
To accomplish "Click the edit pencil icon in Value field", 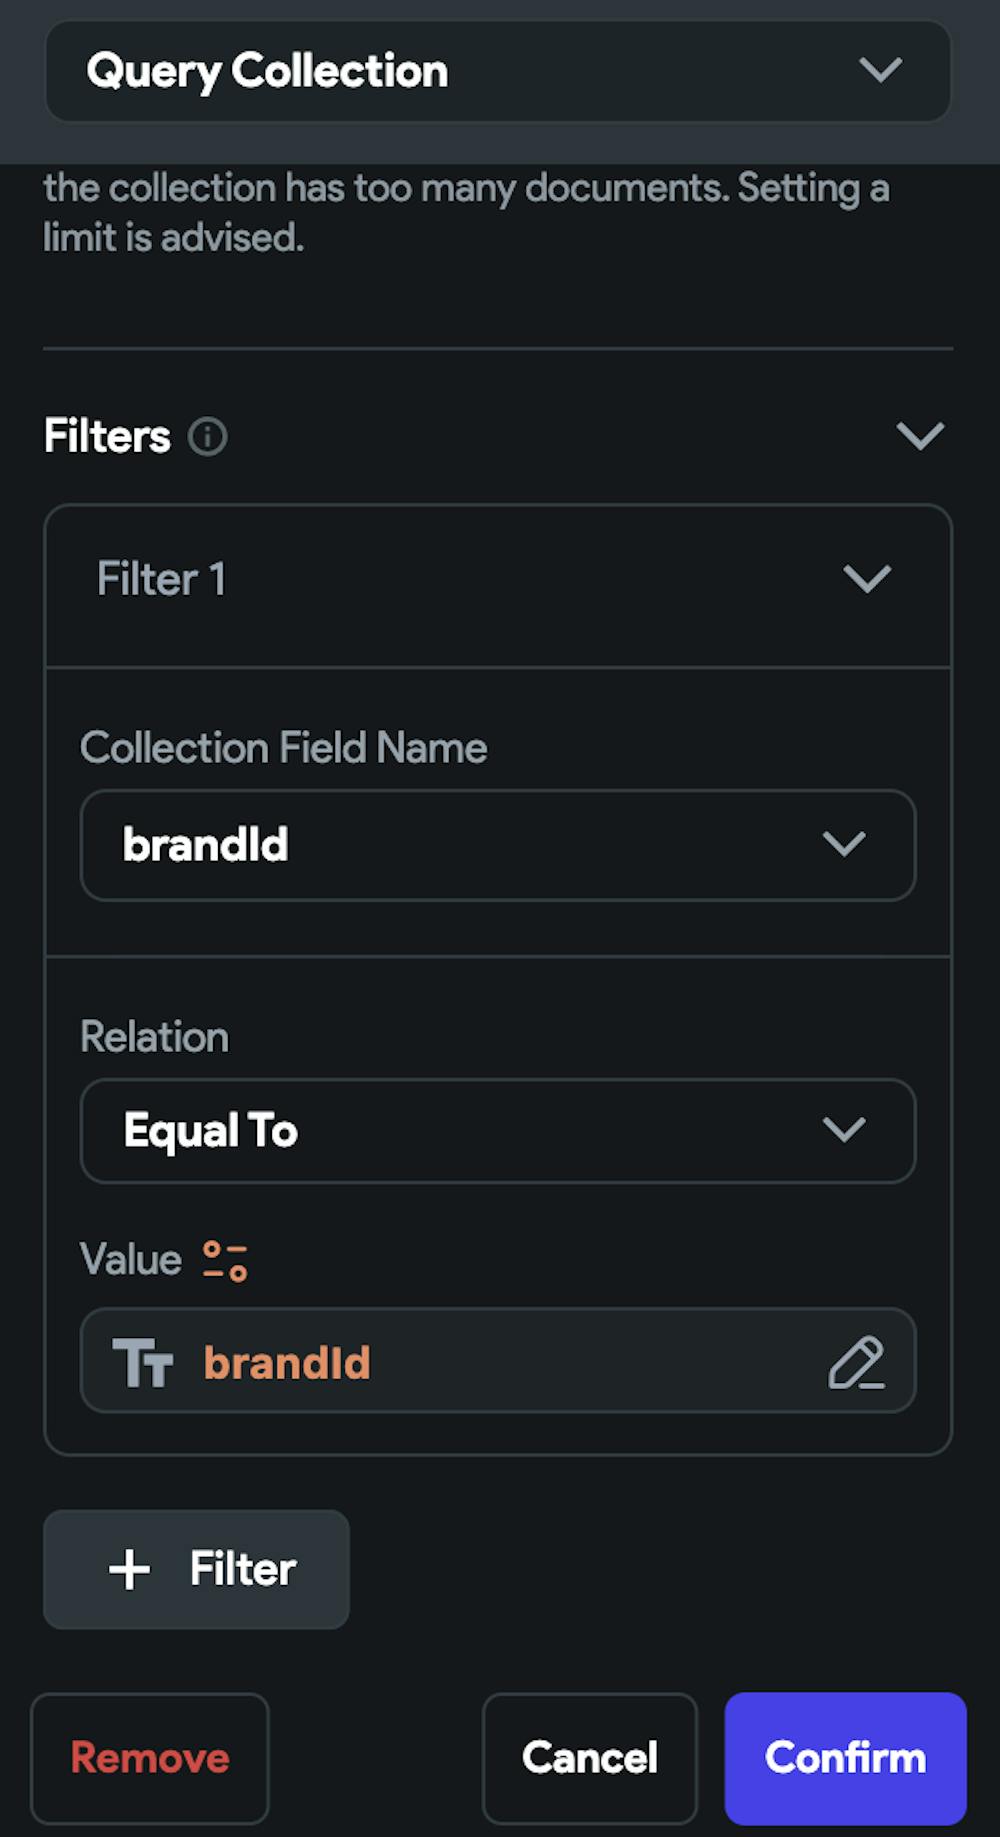I will [x=856, y=1362].
